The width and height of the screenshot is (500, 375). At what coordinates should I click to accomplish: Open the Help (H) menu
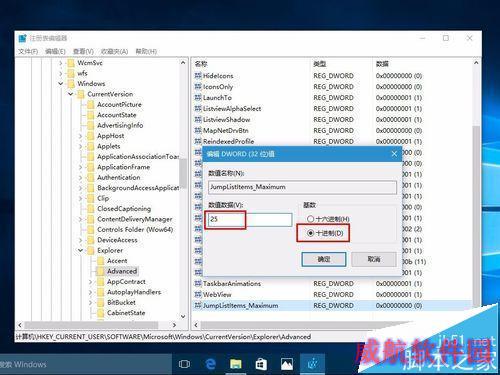(x=146, y=51)
